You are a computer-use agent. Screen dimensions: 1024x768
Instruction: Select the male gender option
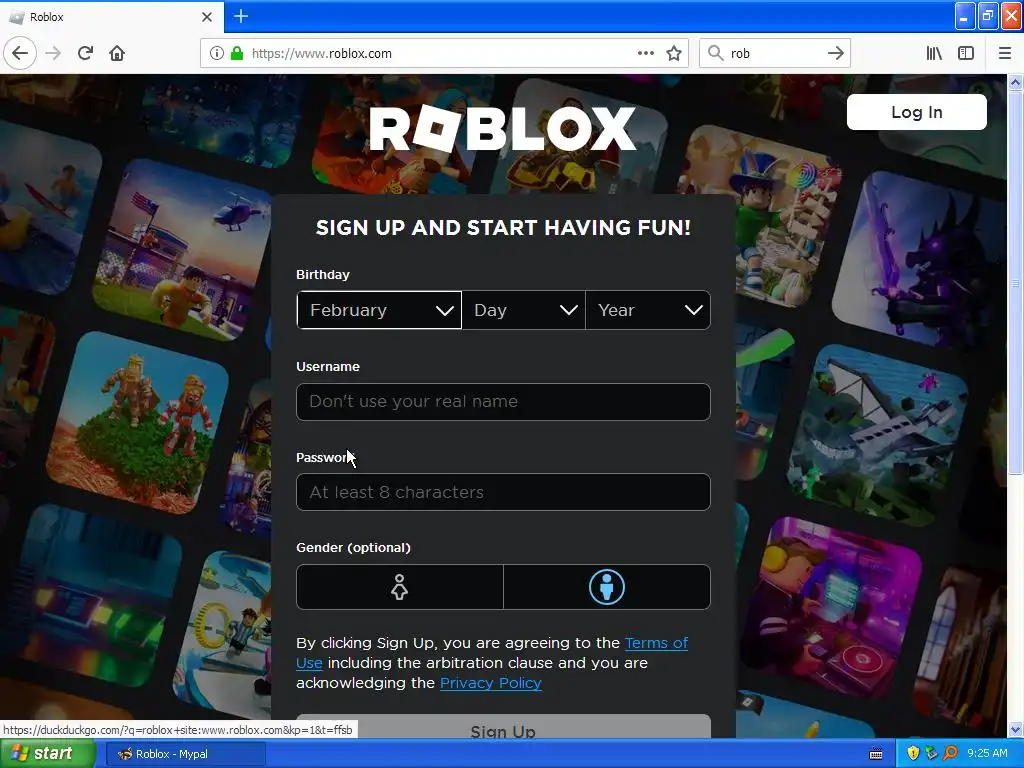tap(607, 586)
